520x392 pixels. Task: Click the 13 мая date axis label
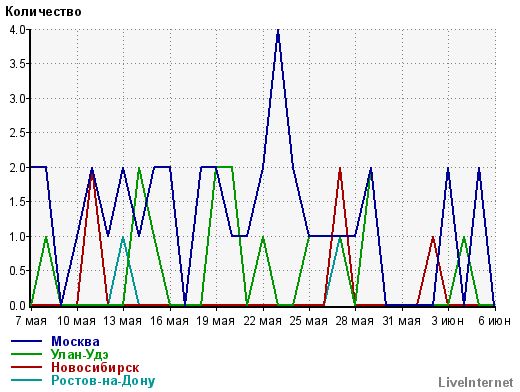pyautogui.click(x=123, y=321)
